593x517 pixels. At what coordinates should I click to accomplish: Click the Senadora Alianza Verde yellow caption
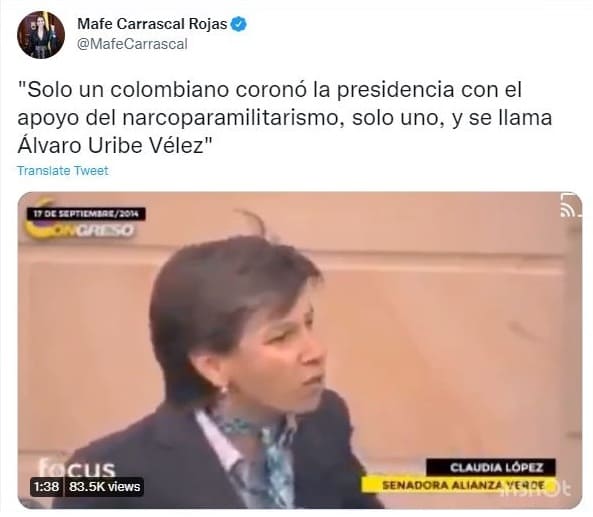(x=458, y=484)
